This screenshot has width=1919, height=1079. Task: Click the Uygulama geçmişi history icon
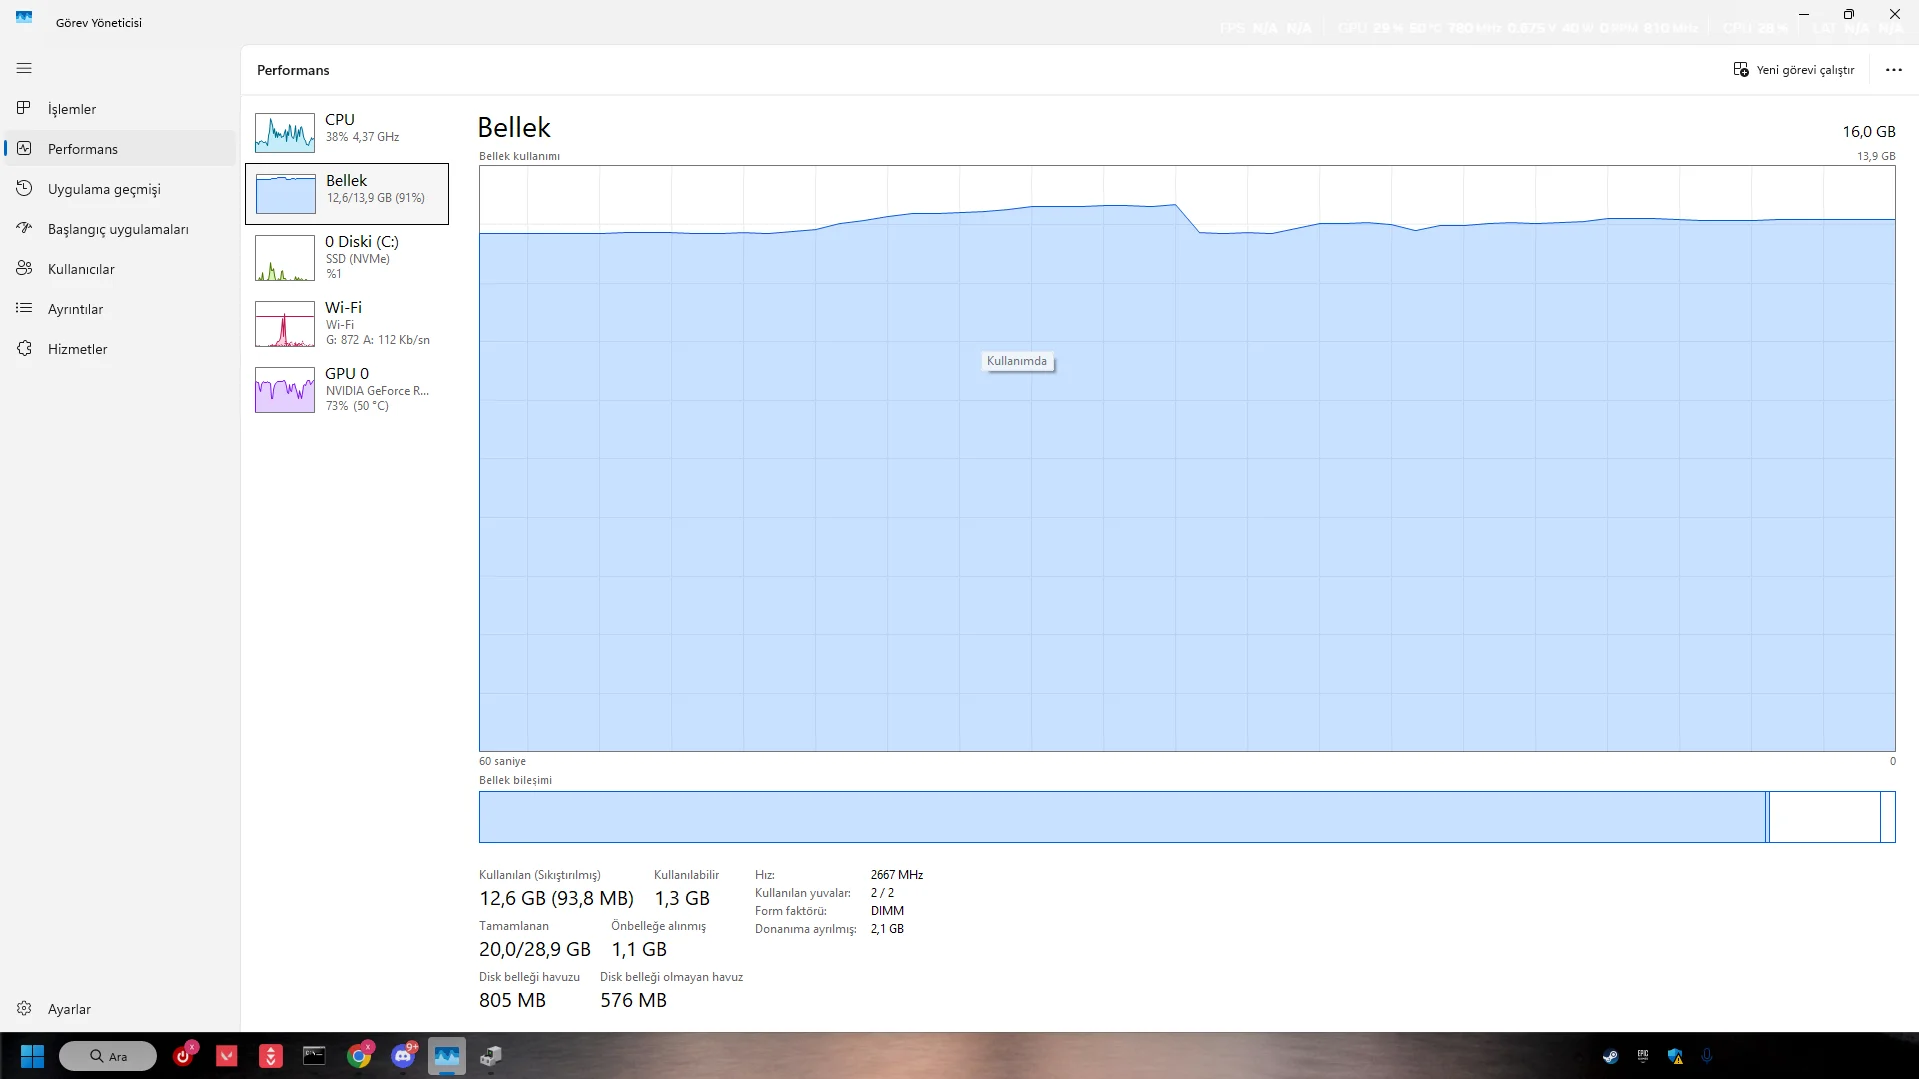pos(24,188)
